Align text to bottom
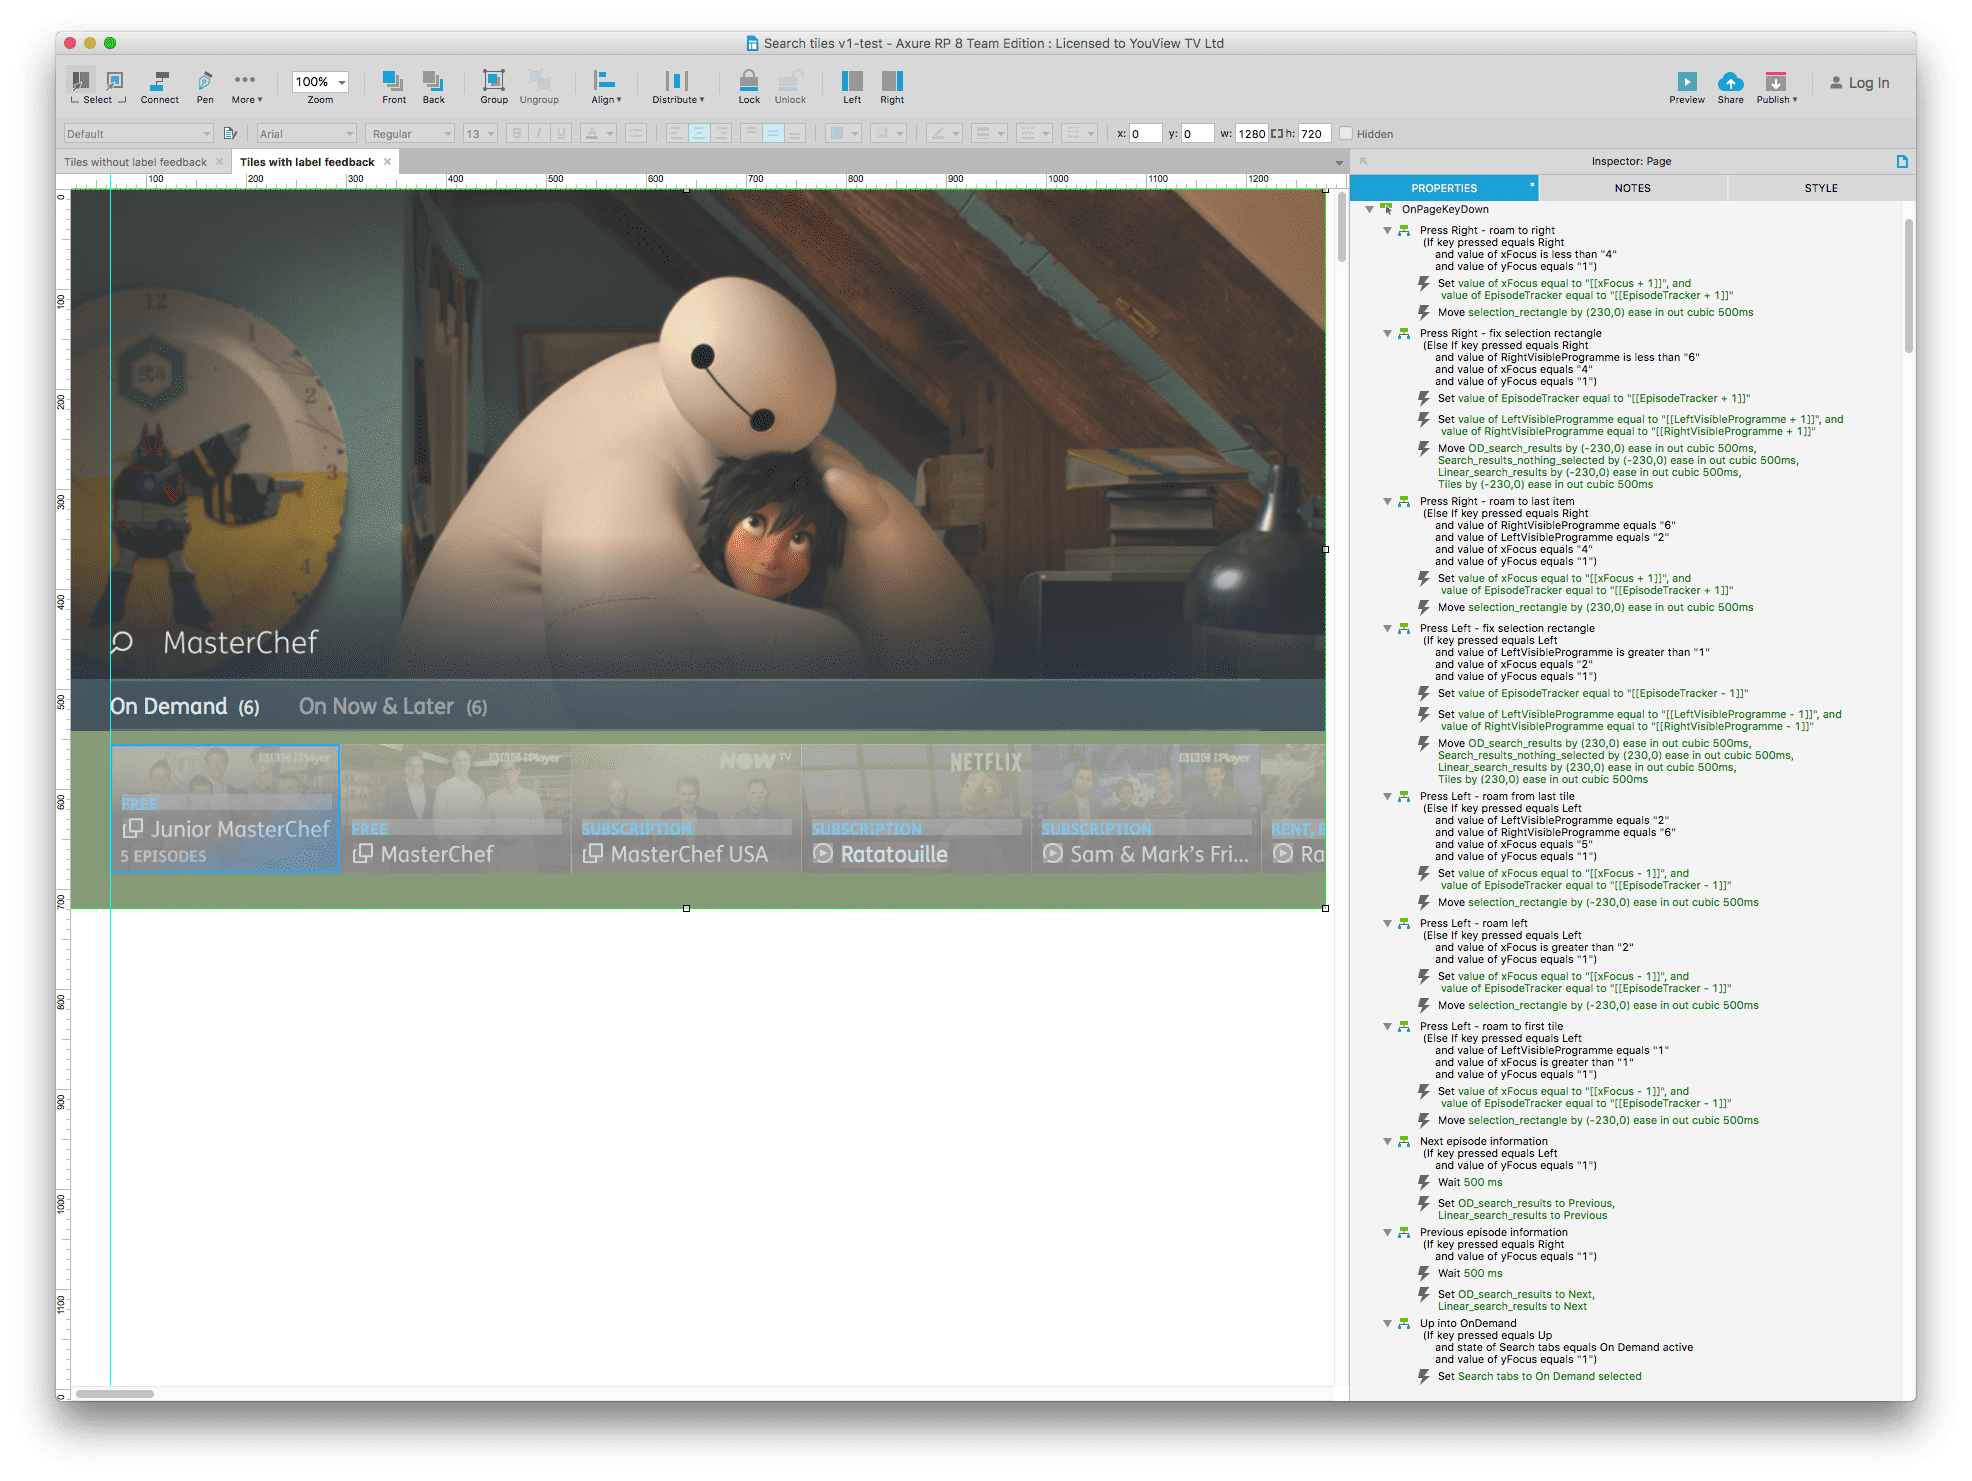Viewport: 1972px width, 1481px height. click(x=795, y=133)
